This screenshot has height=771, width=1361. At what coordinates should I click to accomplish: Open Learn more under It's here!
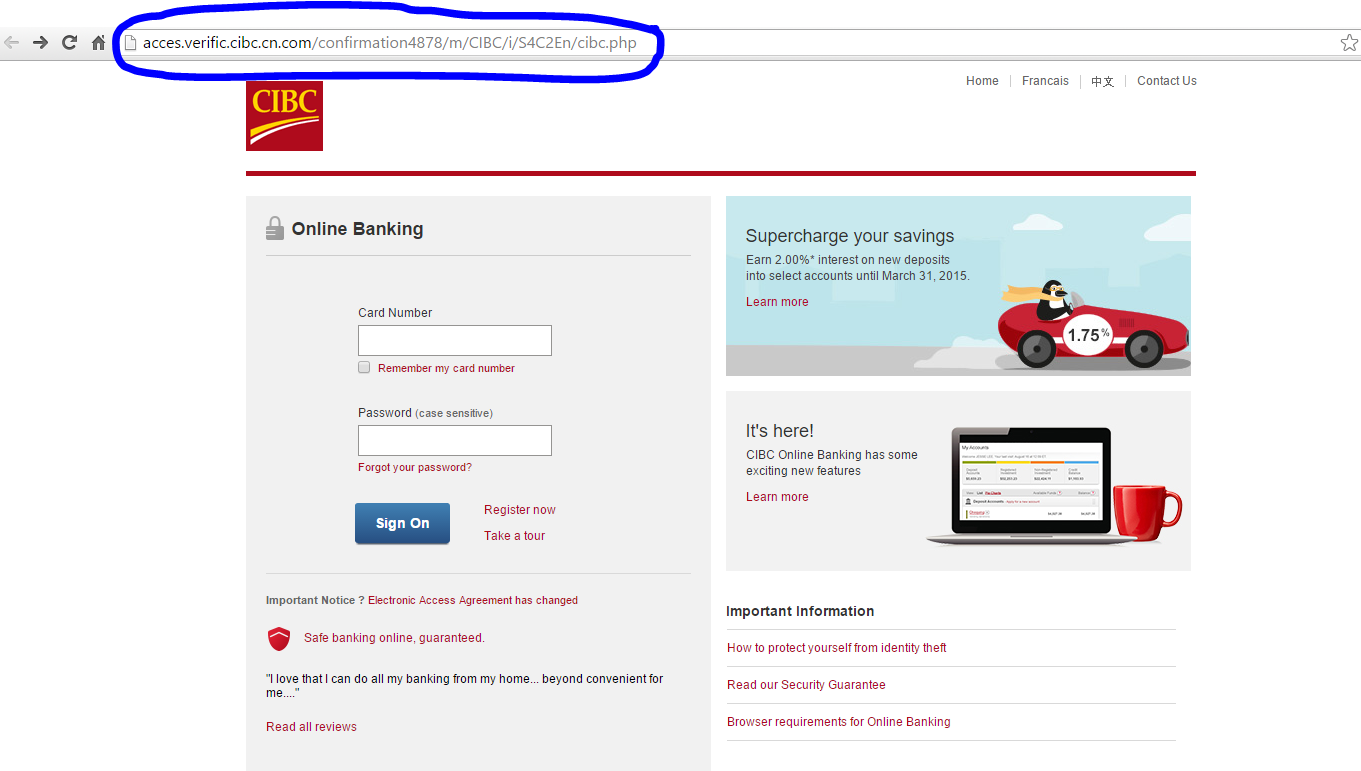tap(777, 497)
